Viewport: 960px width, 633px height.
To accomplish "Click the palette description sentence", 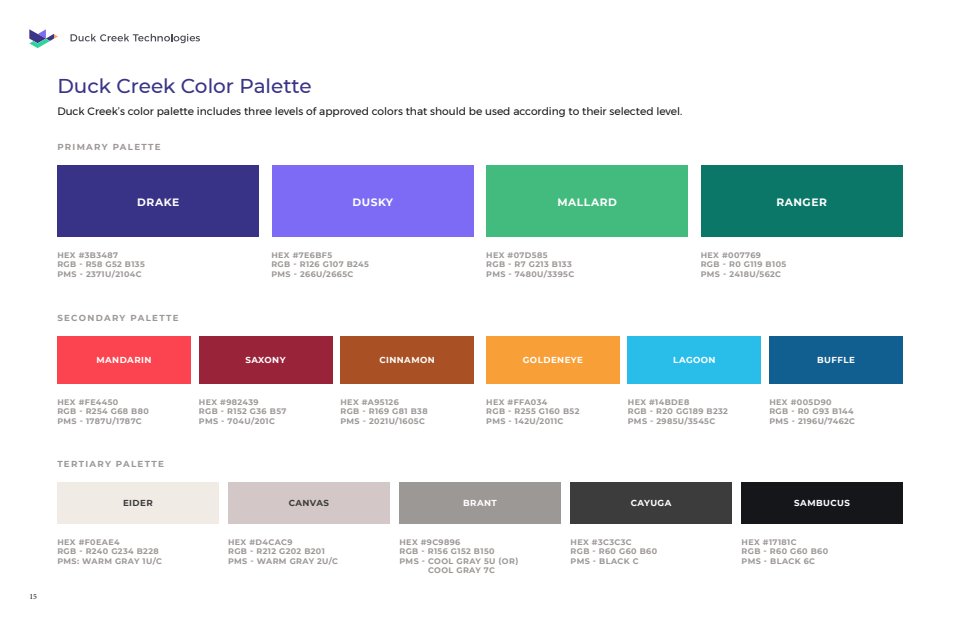I will [x=370, y=111].
